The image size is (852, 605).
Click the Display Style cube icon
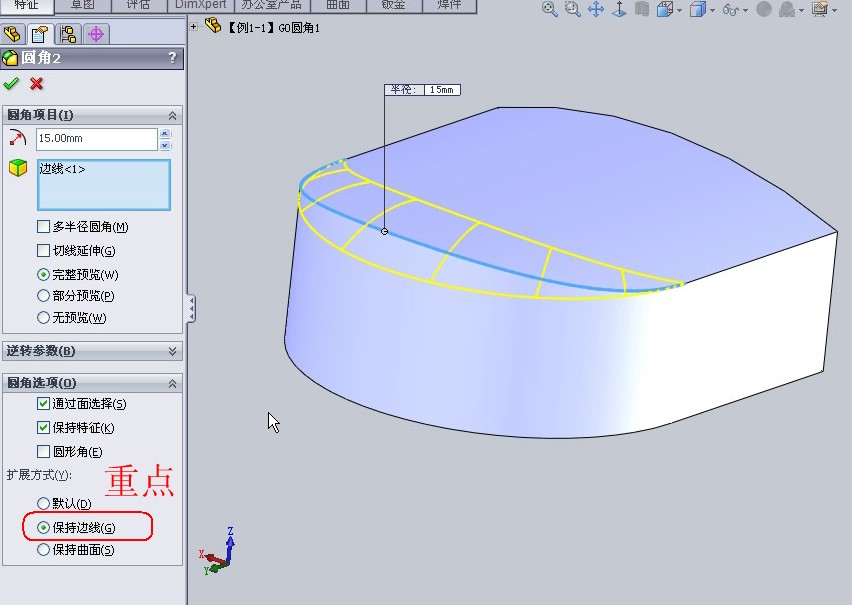698,9
